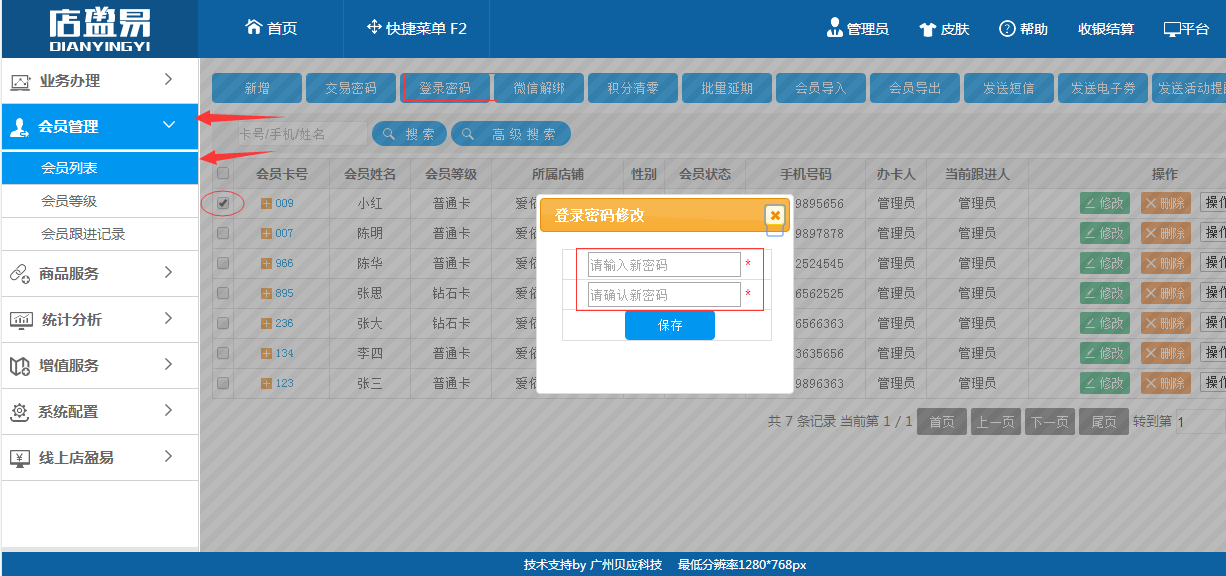
Task: Click the 搜索 magnifier button
Action: [x=409, y=134]
